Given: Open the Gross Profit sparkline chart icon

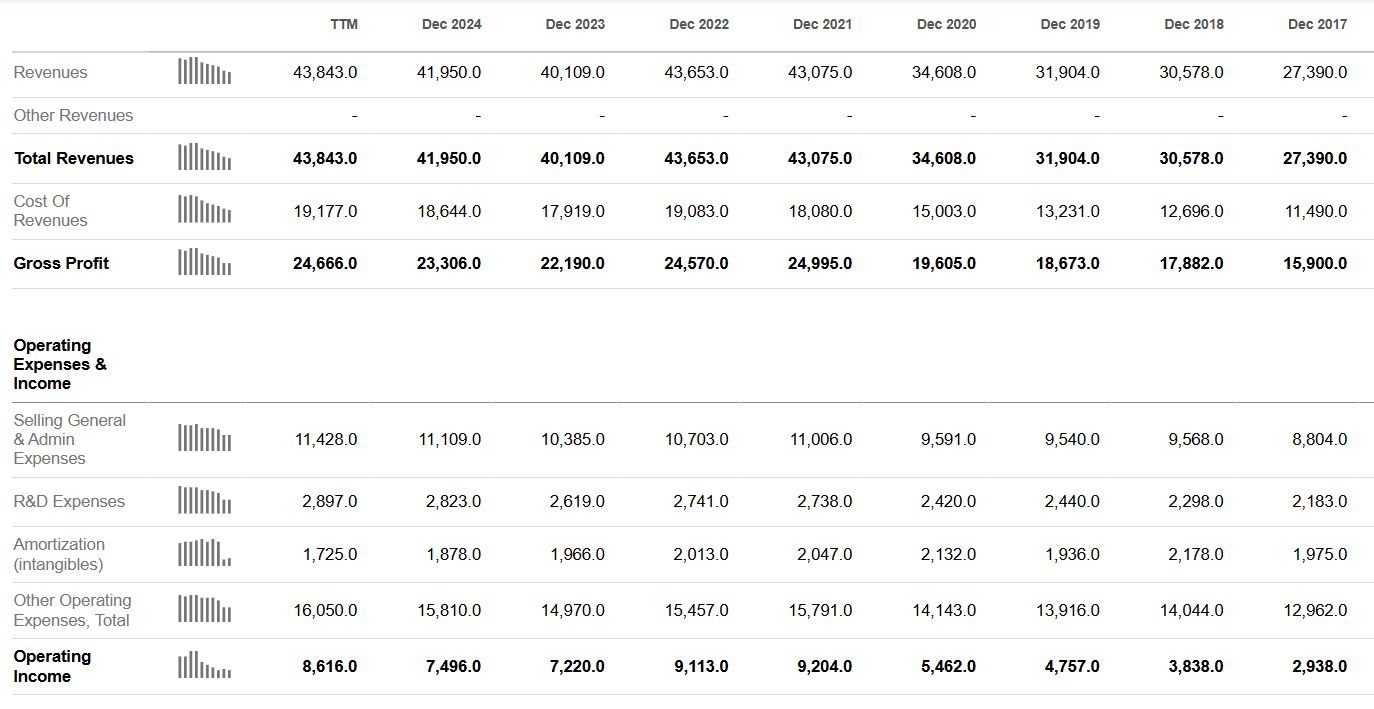Looking at the screenshot, I should (x=204, y=262).
